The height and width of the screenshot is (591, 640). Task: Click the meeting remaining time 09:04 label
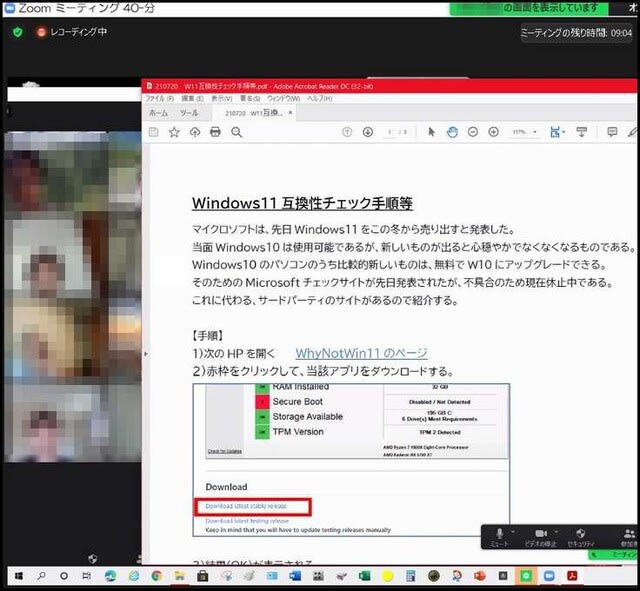pos(576,33)
